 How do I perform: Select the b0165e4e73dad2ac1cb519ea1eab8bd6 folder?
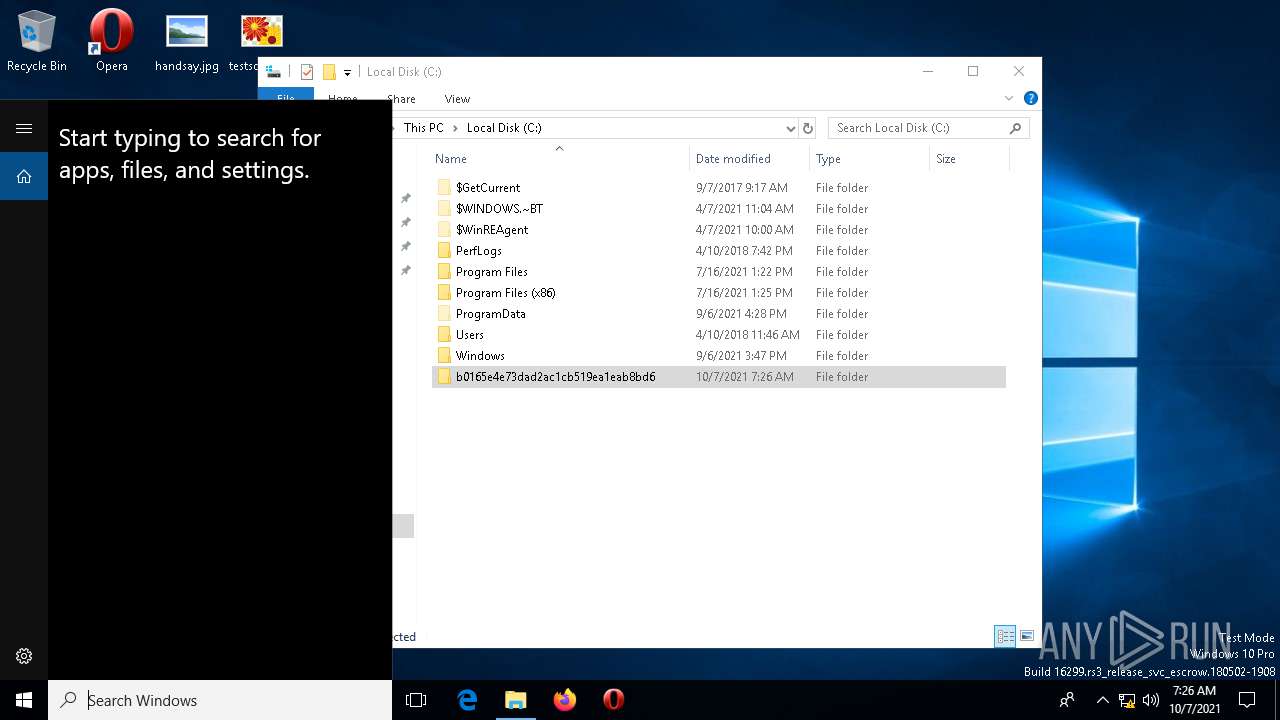718,377
